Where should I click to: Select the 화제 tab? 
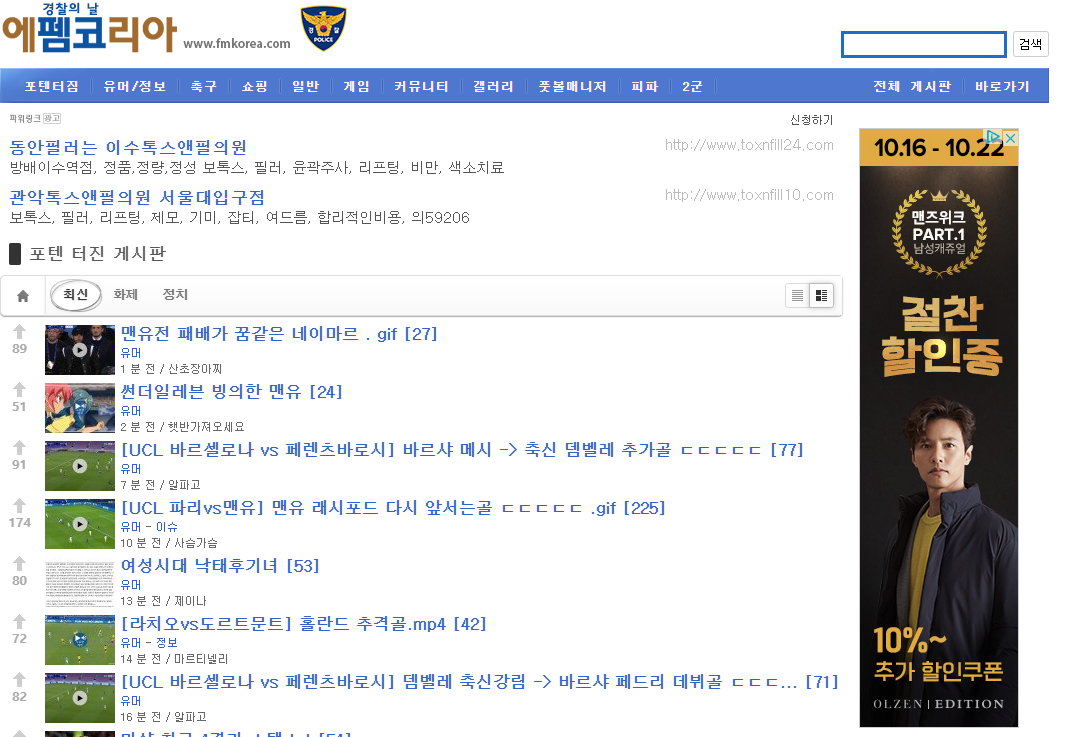coord(126,295)
